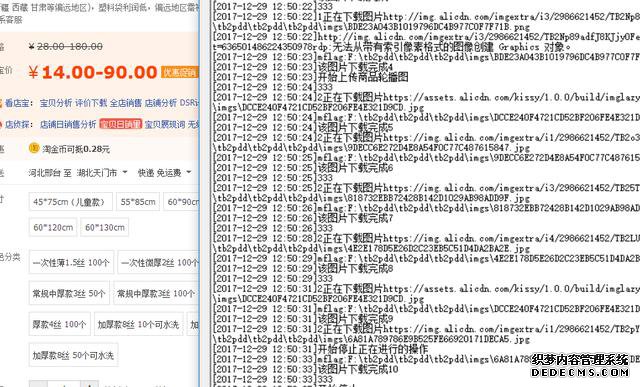The height and width of the screenshot is (387, 640).
Task: Click the 看店宝 logo icon
Action: pos(1,103)
